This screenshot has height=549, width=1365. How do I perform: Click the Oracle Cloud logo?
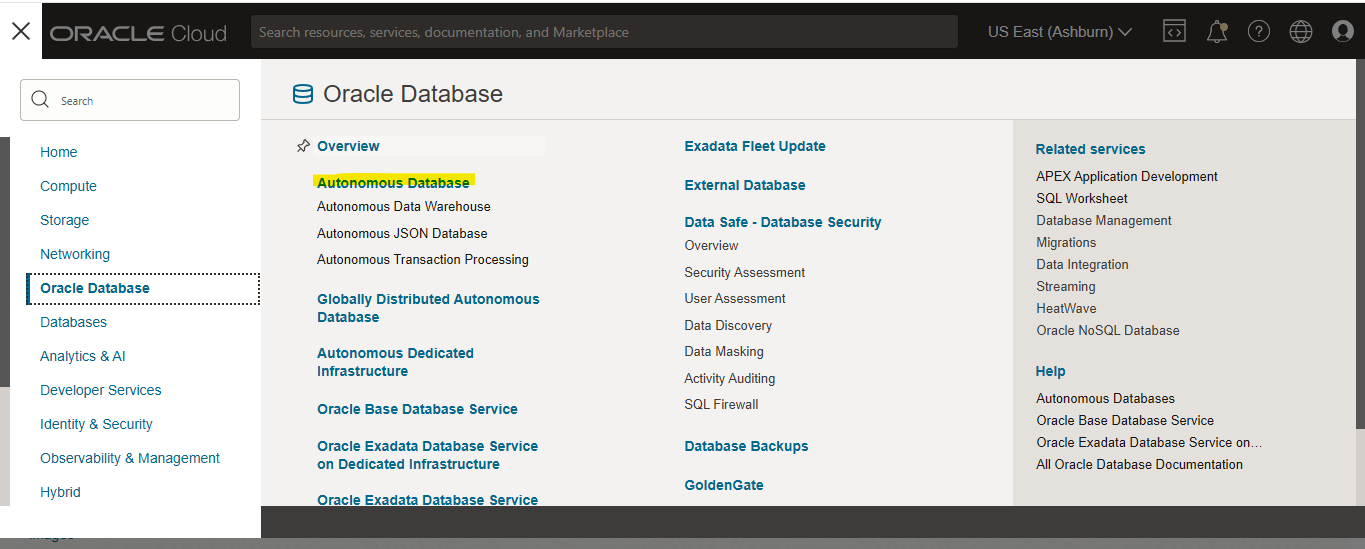[x=138, y=33]
